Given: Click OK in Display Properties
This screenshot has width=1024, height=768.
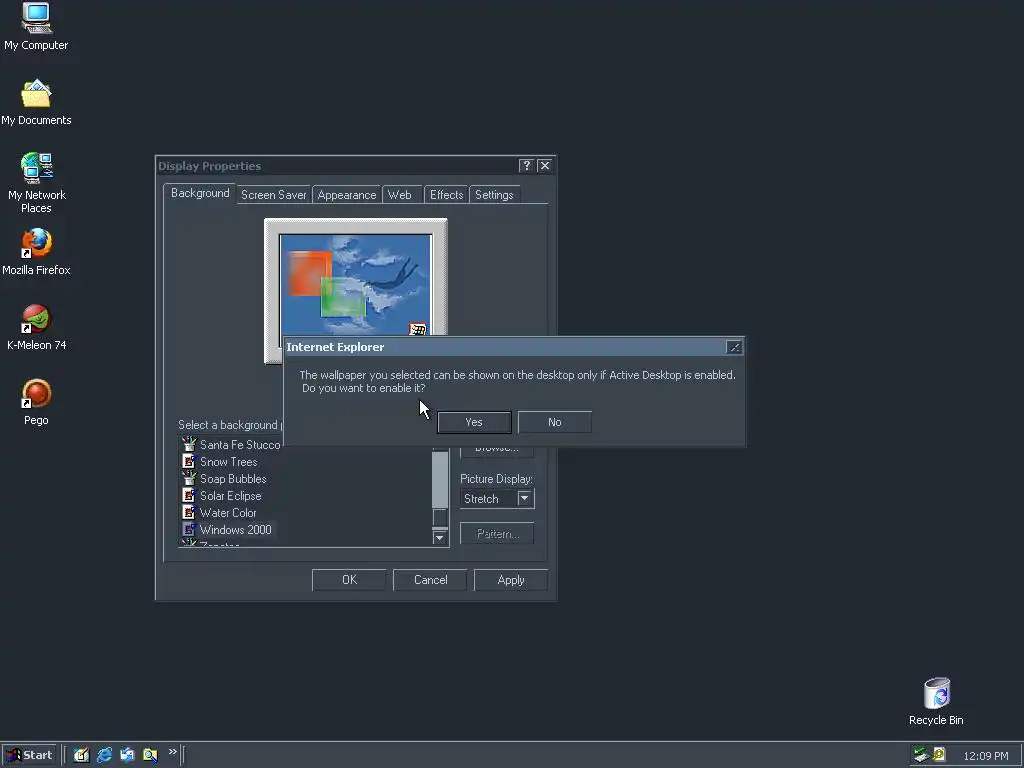Looking at the screenshot, I should (x=349, y=580).
